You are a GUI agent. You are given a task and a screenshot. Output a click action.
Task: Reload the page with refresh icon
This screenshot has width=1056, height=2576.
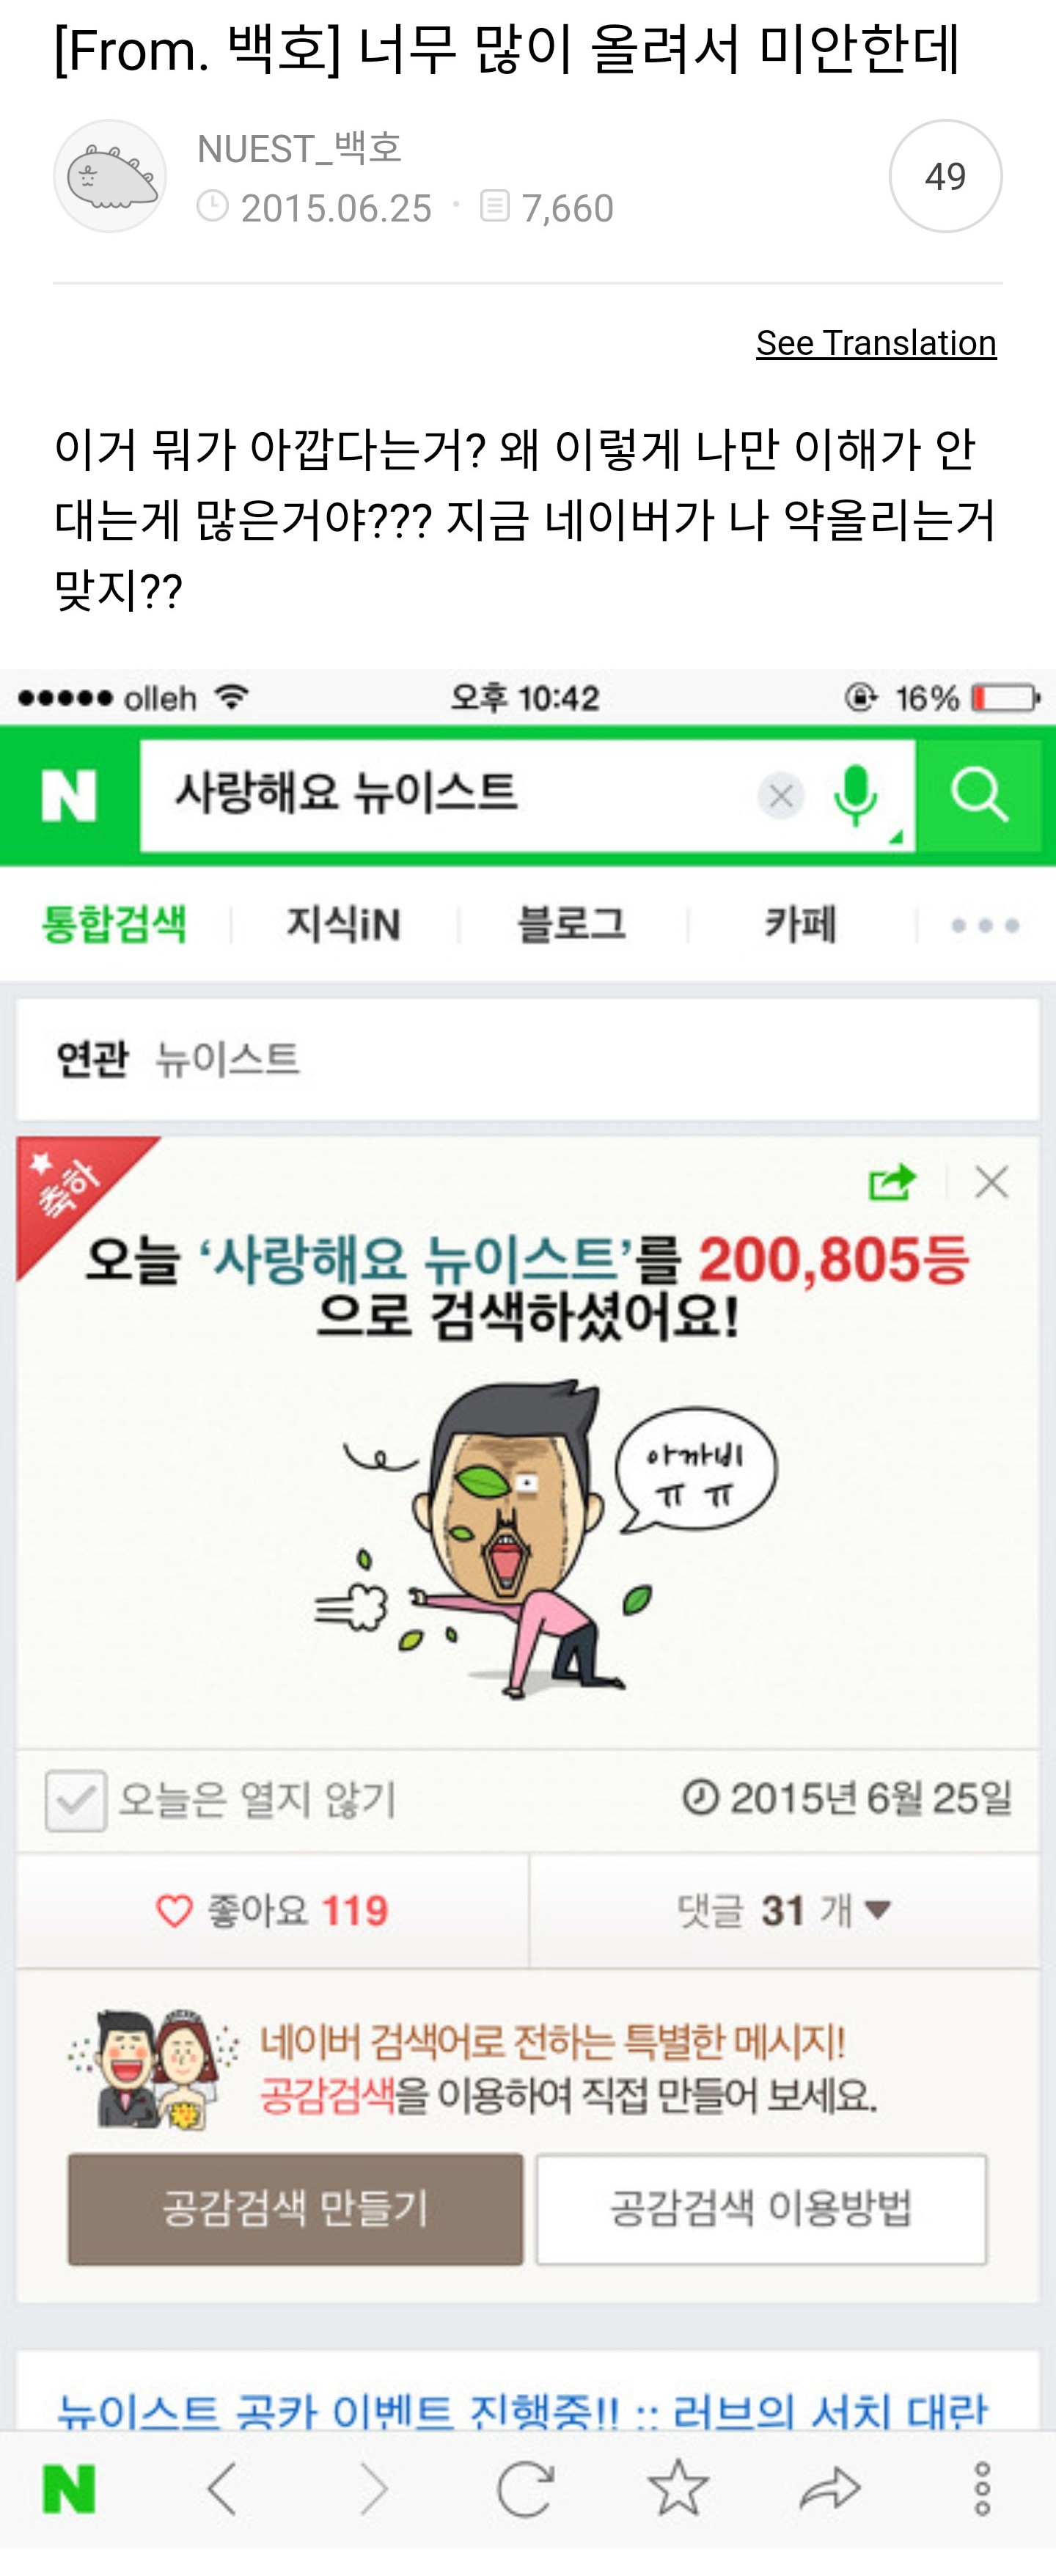pos(525,2488)
